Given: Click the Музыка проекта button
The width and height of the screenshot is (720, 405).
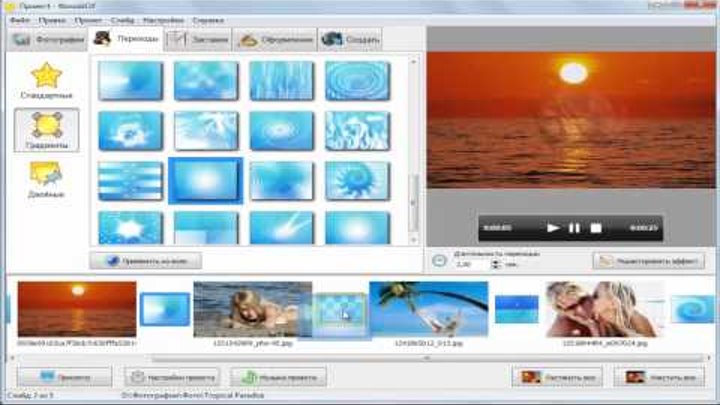Looking at the screenshot, I should (279, 377).
